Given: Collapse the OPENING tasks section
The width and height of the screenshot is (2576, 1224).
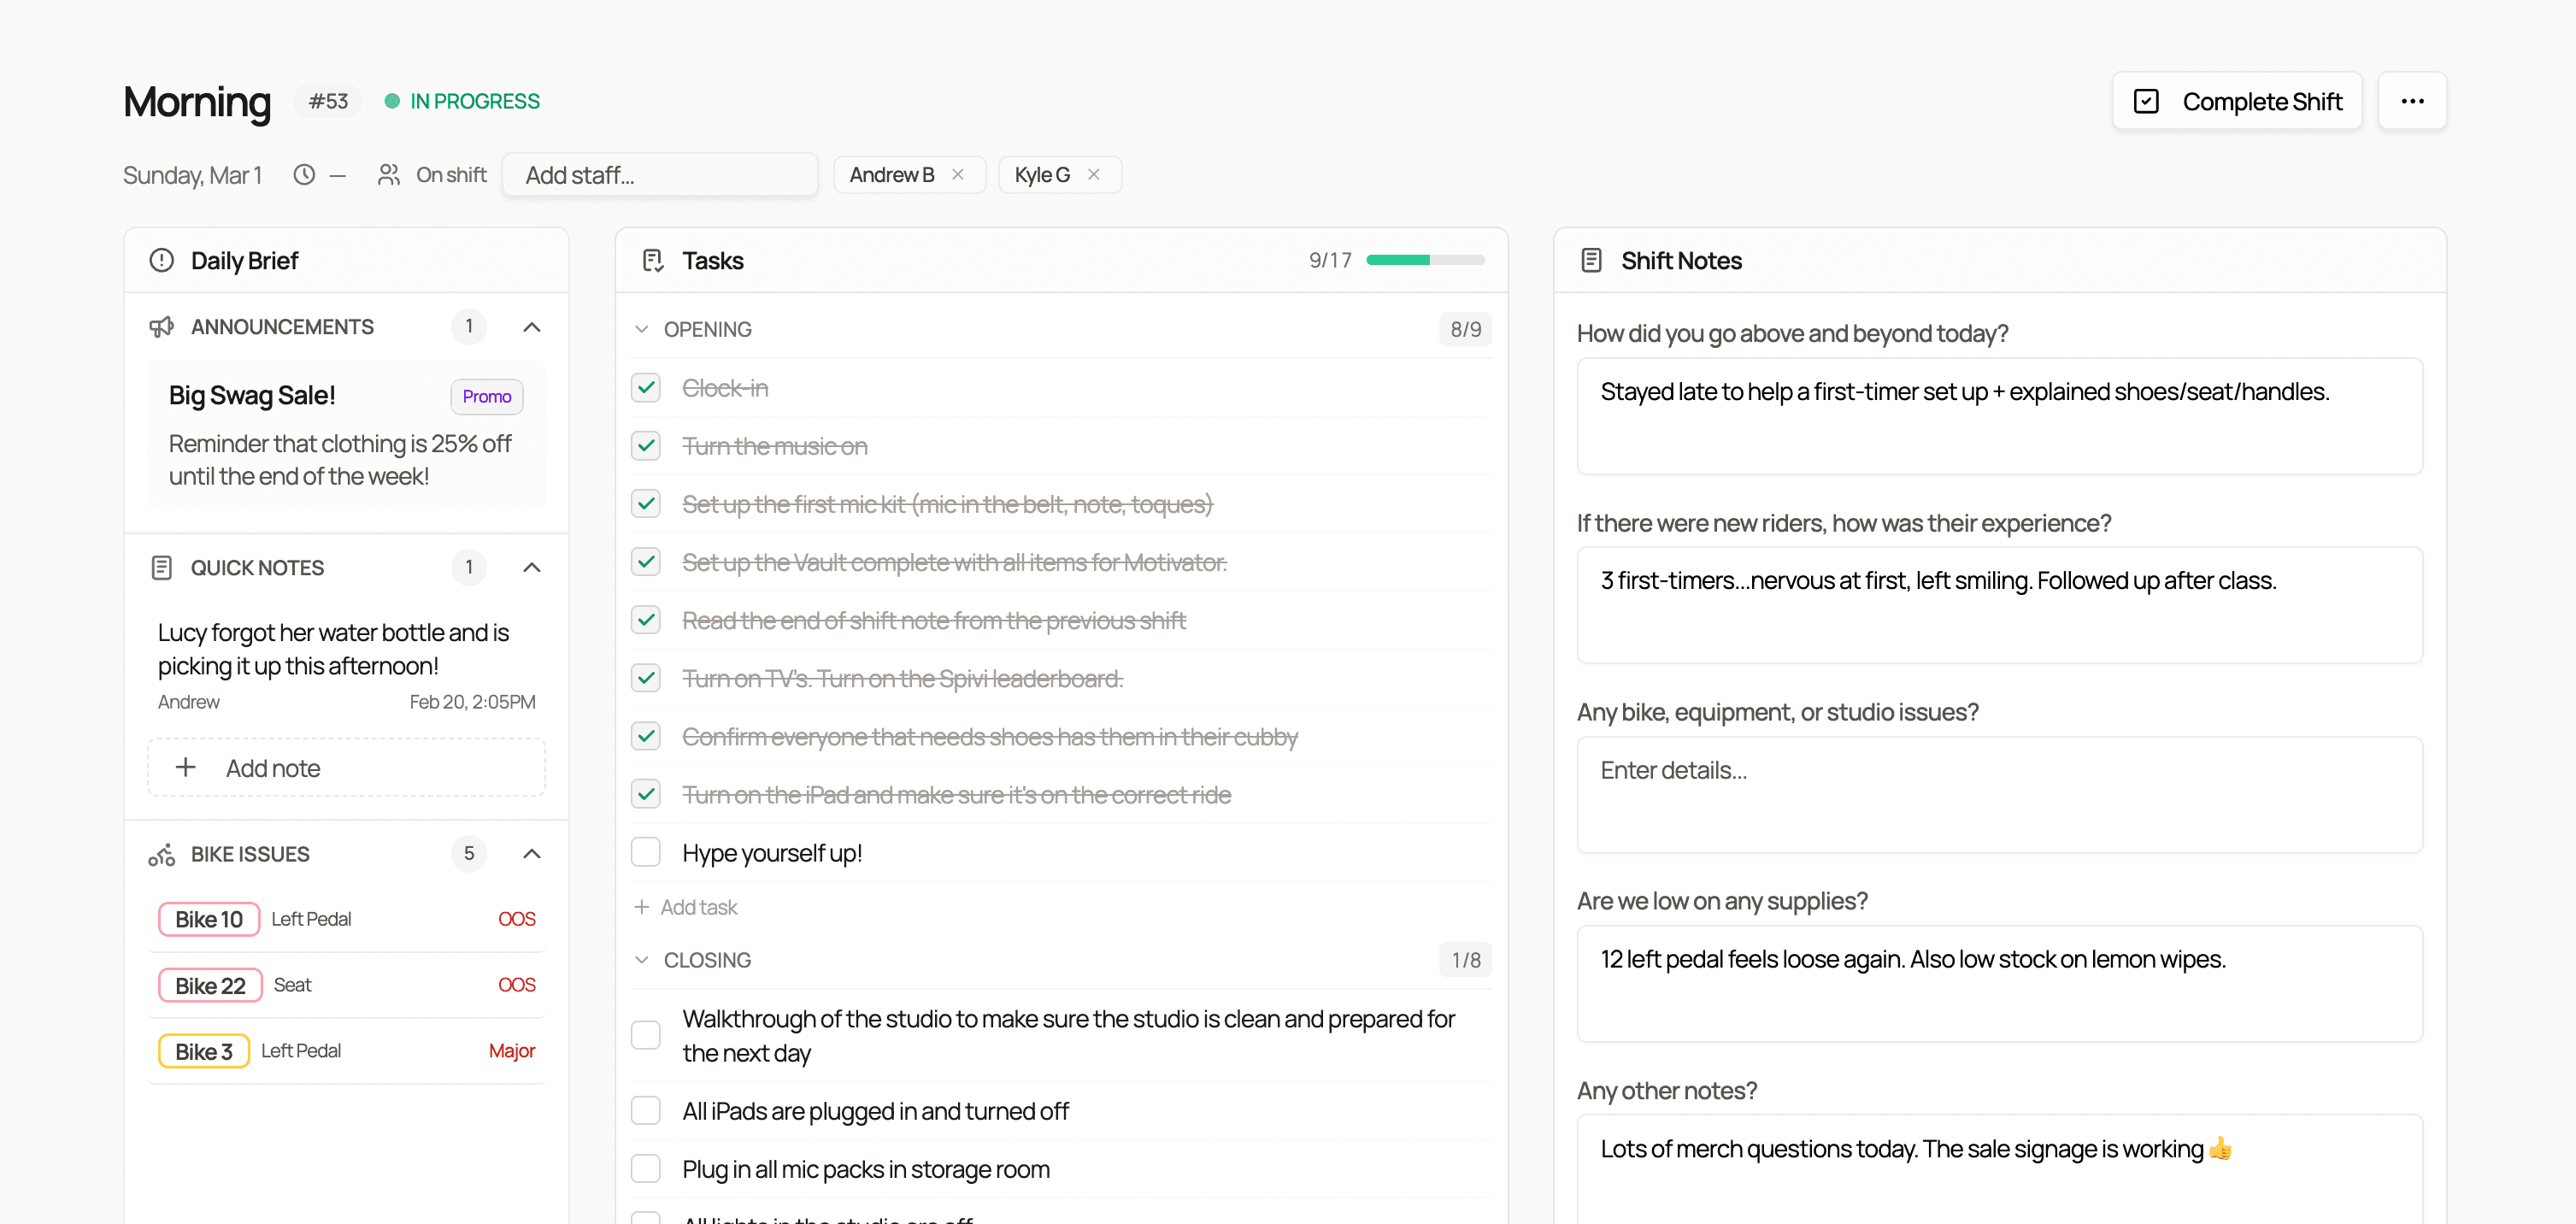Looking at the screenshot, I should pyautogui.click(x=641, y=328).
